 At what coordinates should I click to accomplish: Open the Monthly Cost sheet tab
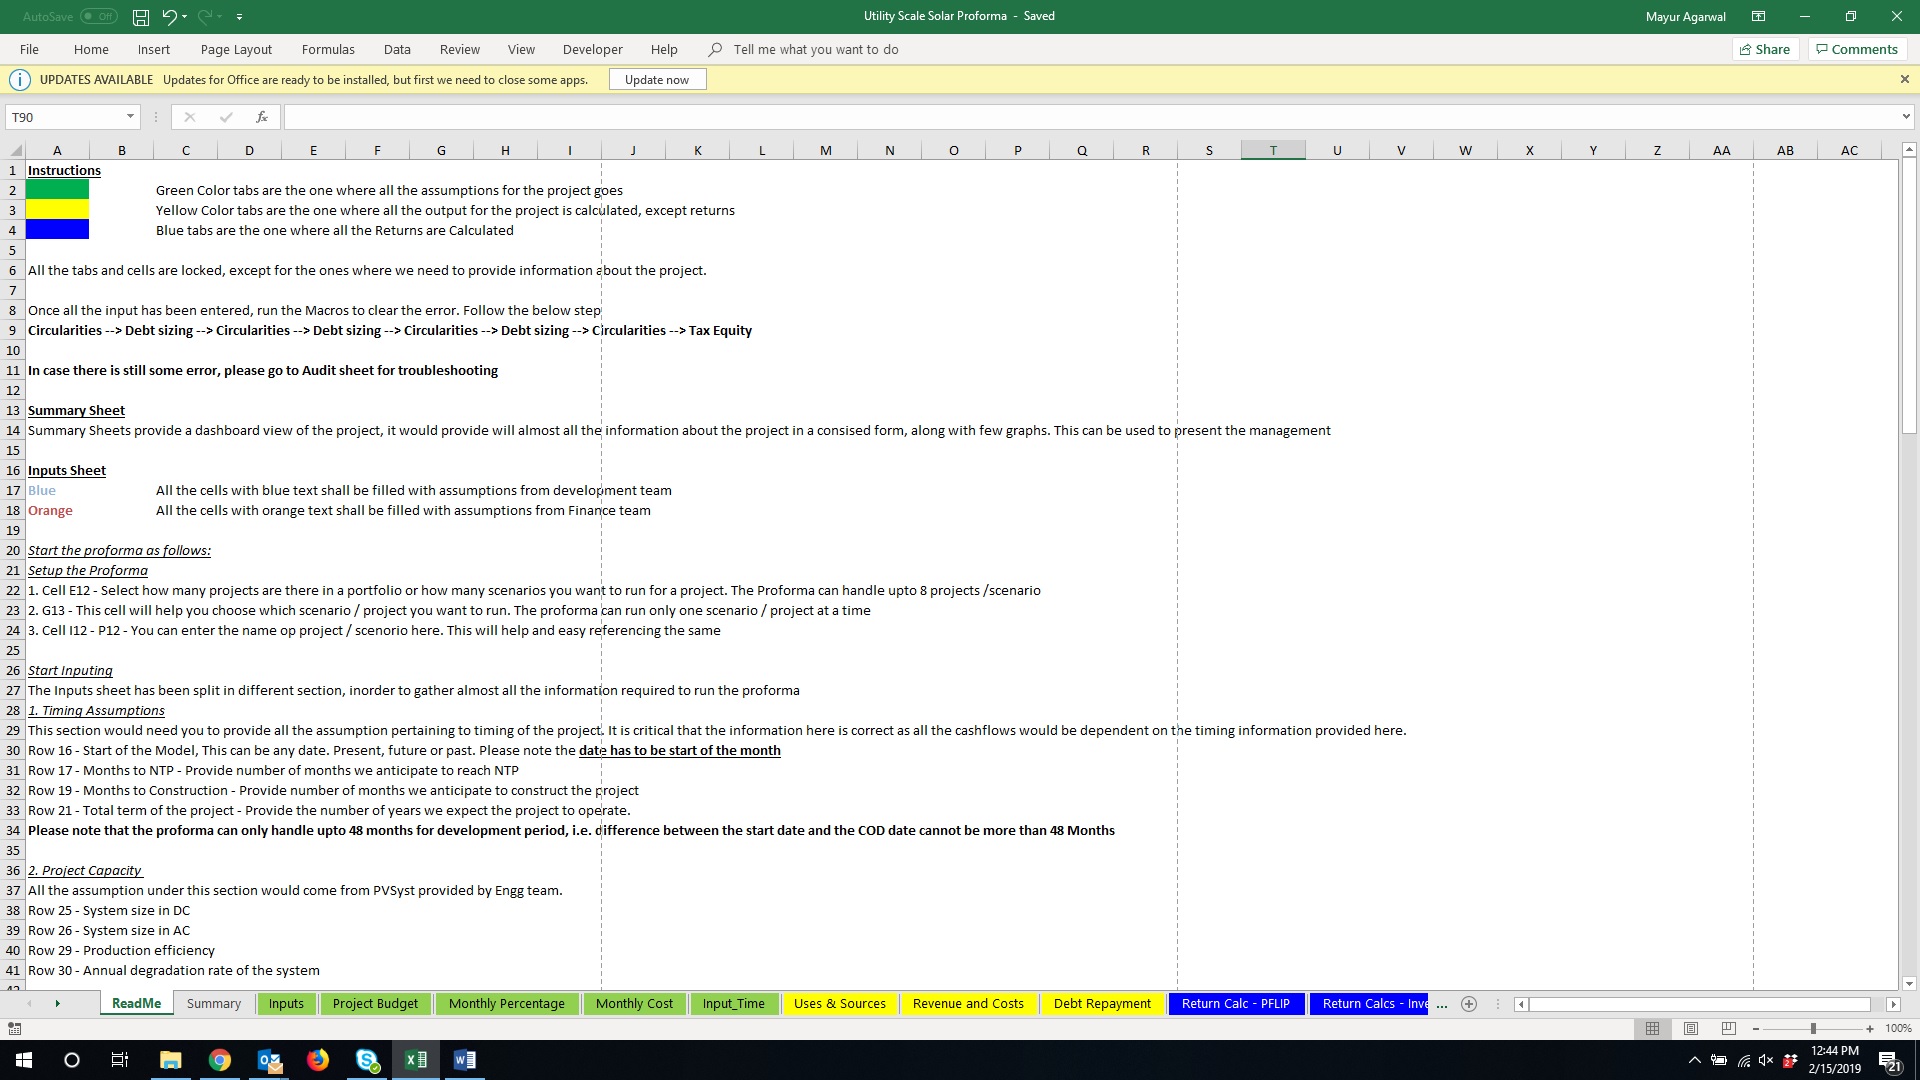(635, 1003)
